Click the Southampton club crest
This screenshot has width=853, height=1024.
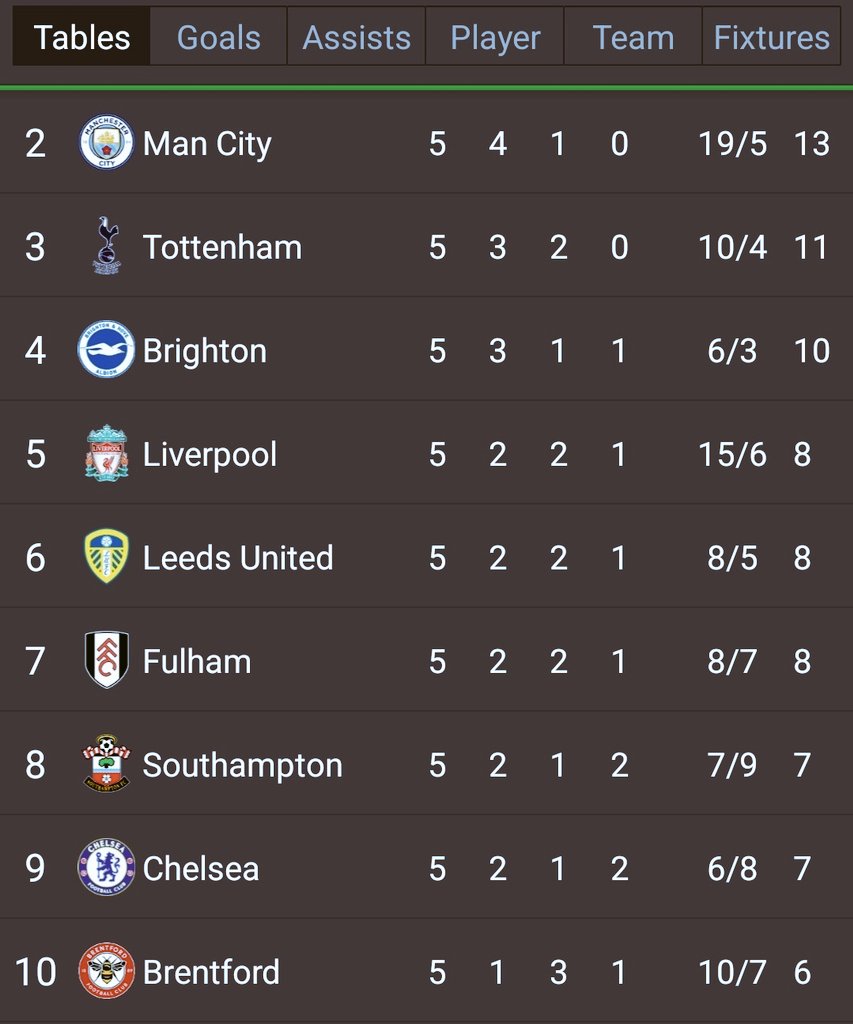point(106,763)
